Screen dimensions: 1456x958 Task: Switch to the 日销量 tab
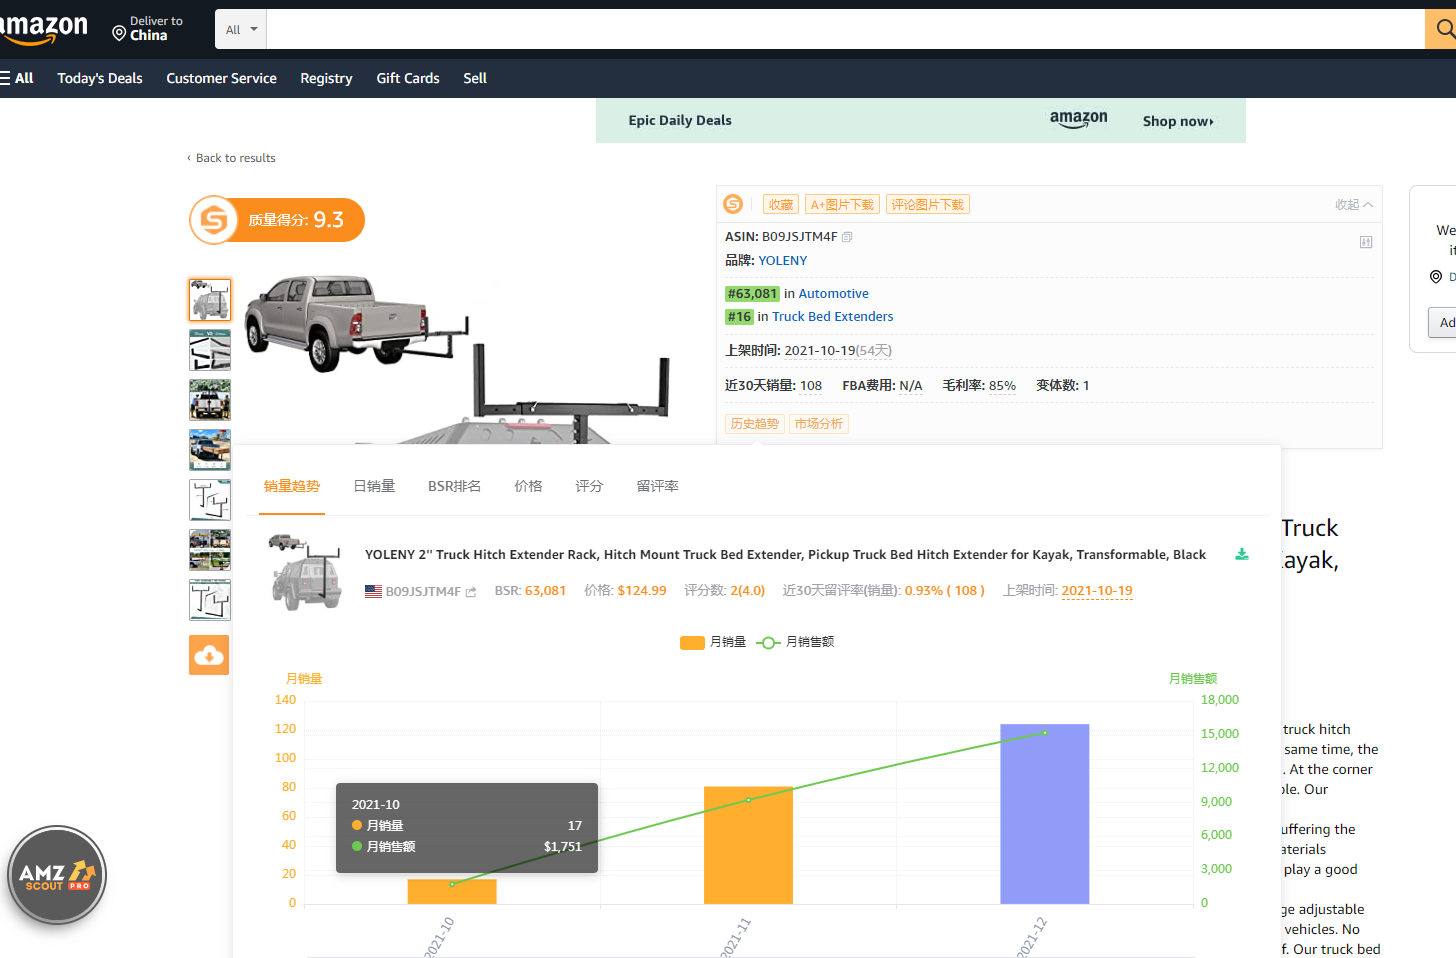[x=374, y=486]
